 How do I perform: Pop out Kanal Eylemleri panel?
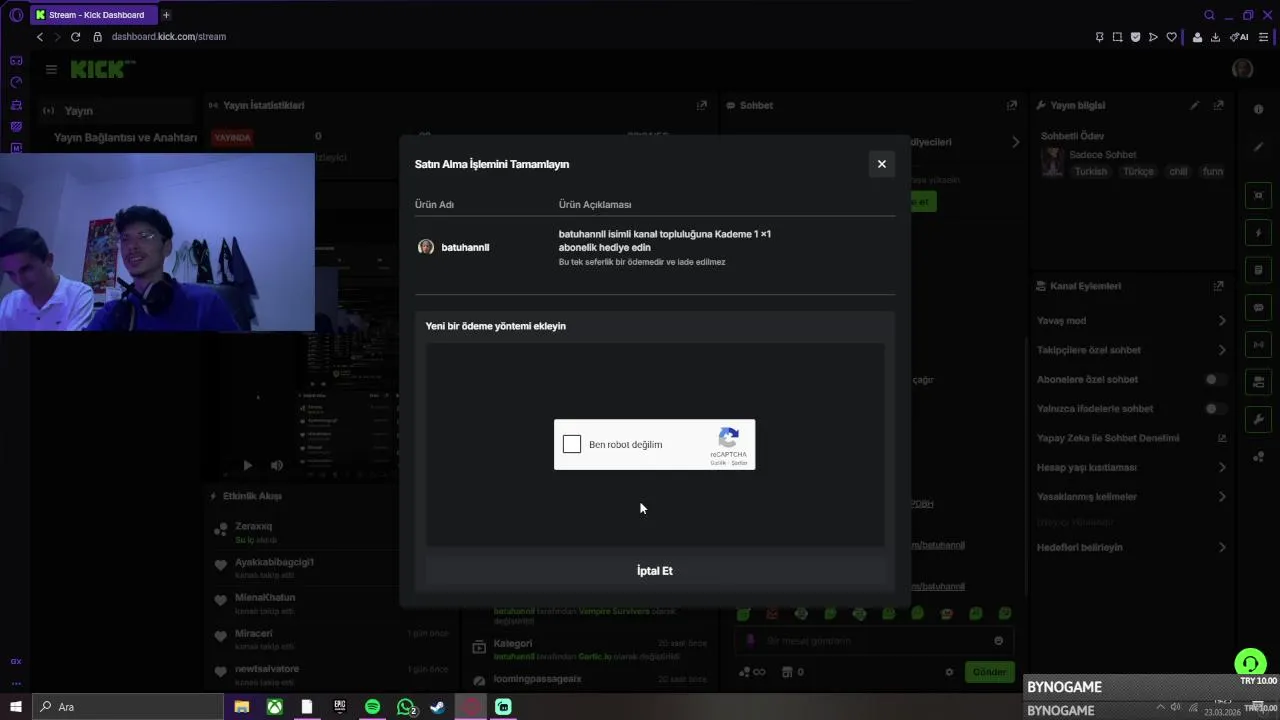[1218, 286]
